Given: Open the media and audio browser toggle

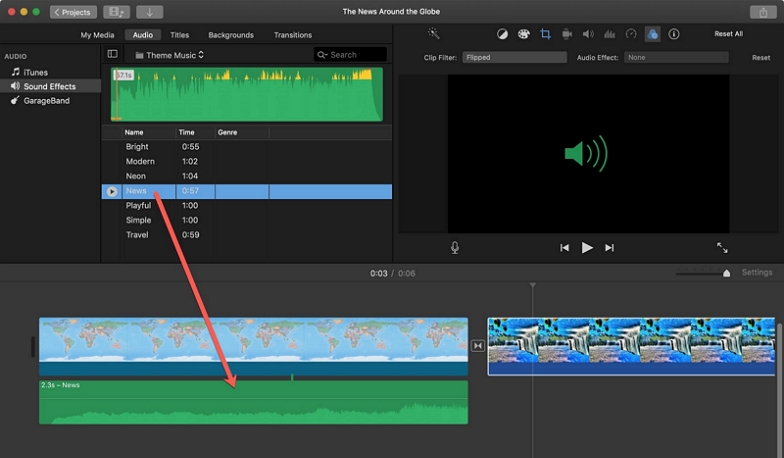Looking at the screenshot, I should pyautogui.click(x=116, y=12).
